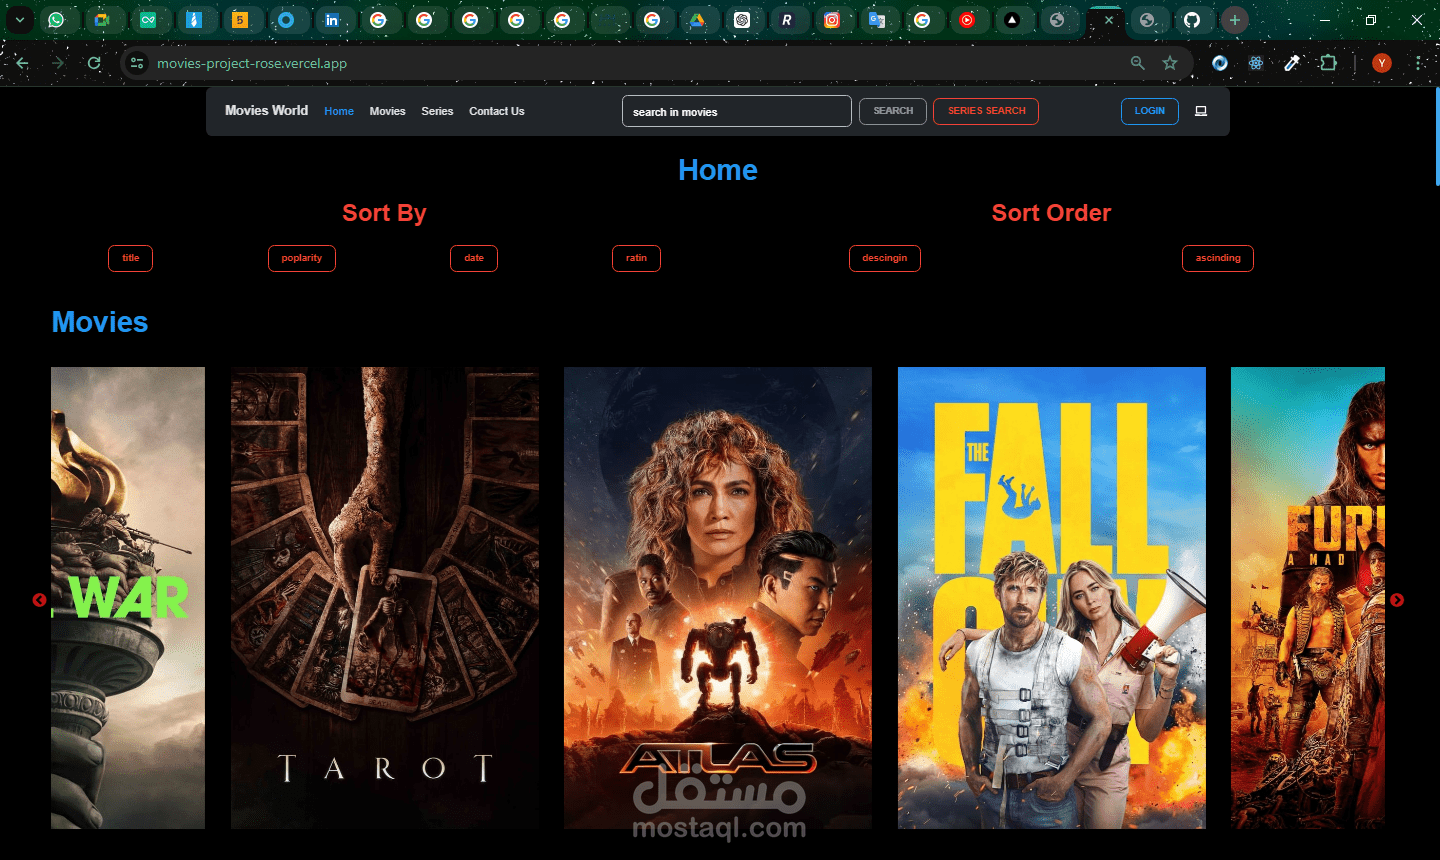Open the React Developer Tools extension
Image resolution: width=1440 pixels, height=860 pixels.
pyautogui.click(x=1256, y=63)
